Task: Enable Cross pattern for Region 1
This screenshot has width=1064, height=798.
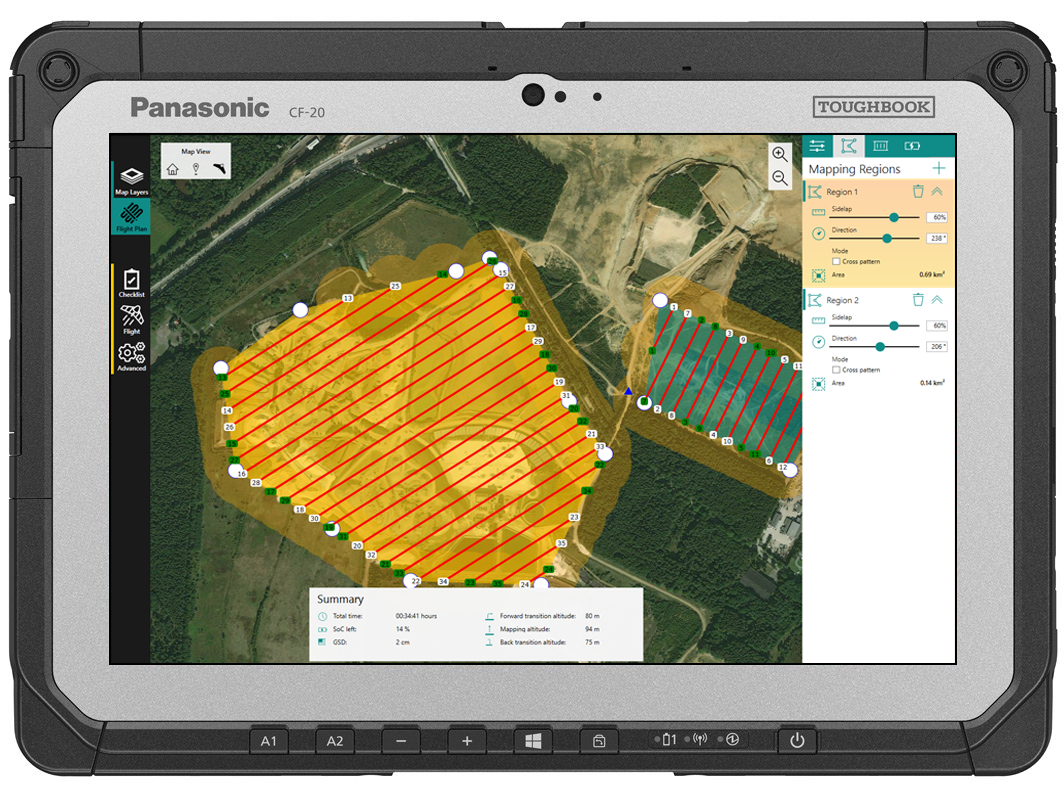Action: pyautogui.click(x=836, y=261)
